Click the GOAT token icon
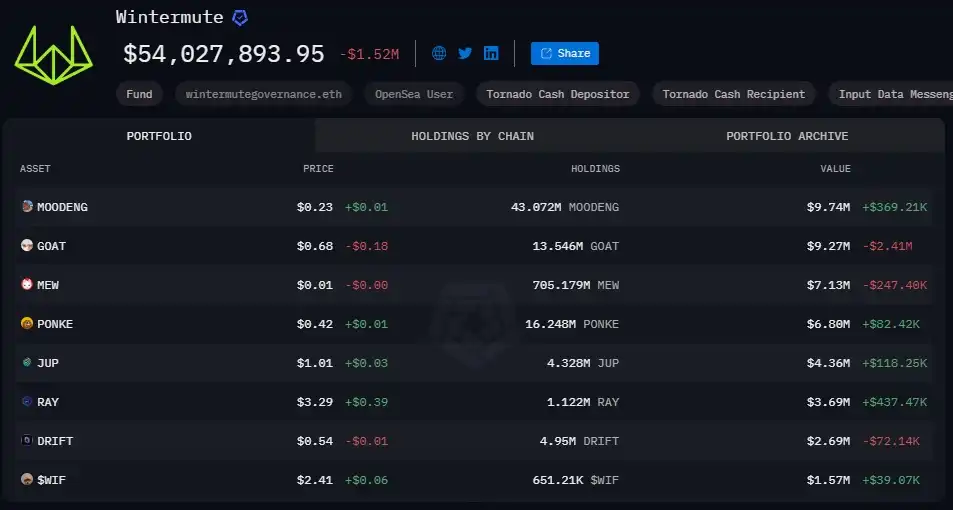This screenshot has width=953, height=510. pyautogui.click(x=27, y=246)
